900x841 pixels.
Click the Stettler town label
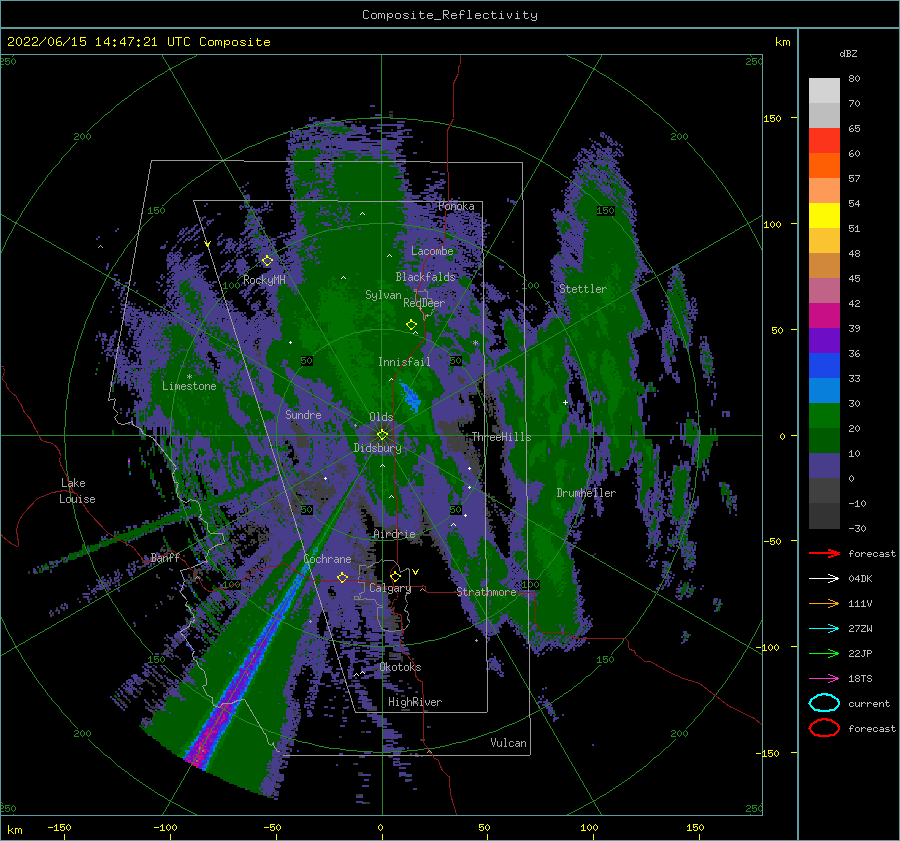click(583, 289)
